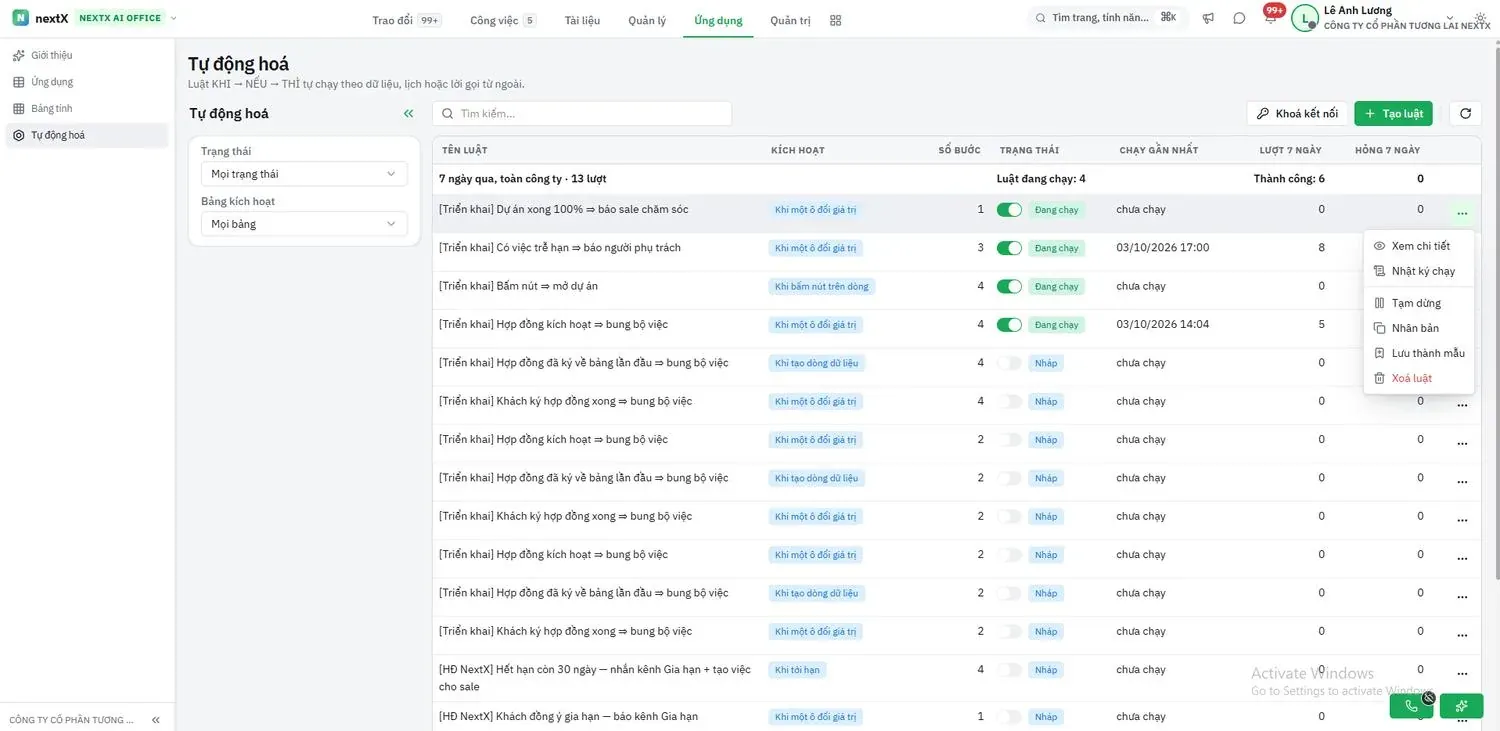Viewport: 1500px width, 731px height.
Task: Collapse the Tự động hoá filter panel
Action: tap(408, 114)
